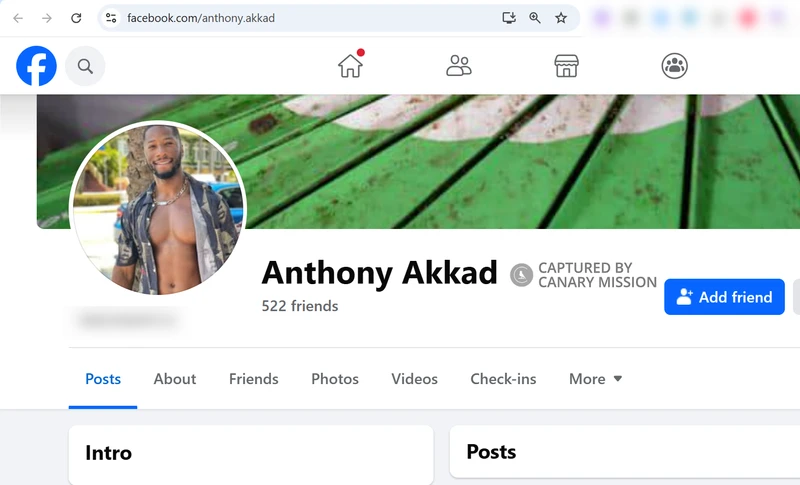Click the browser reload icon
The height and width of the screenshot is (485, 800).
tap(76, 18)
